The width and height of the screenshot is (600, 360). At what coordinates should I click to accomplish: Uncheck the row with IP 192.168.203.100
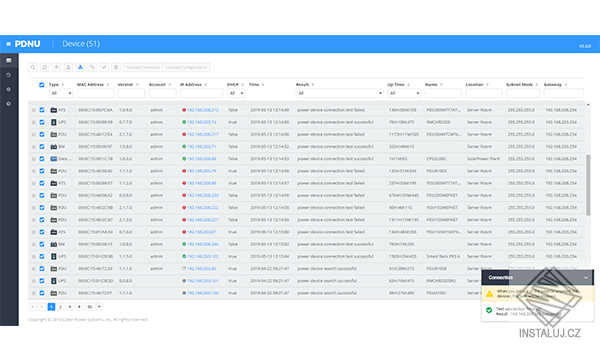[x=42, y=293]
